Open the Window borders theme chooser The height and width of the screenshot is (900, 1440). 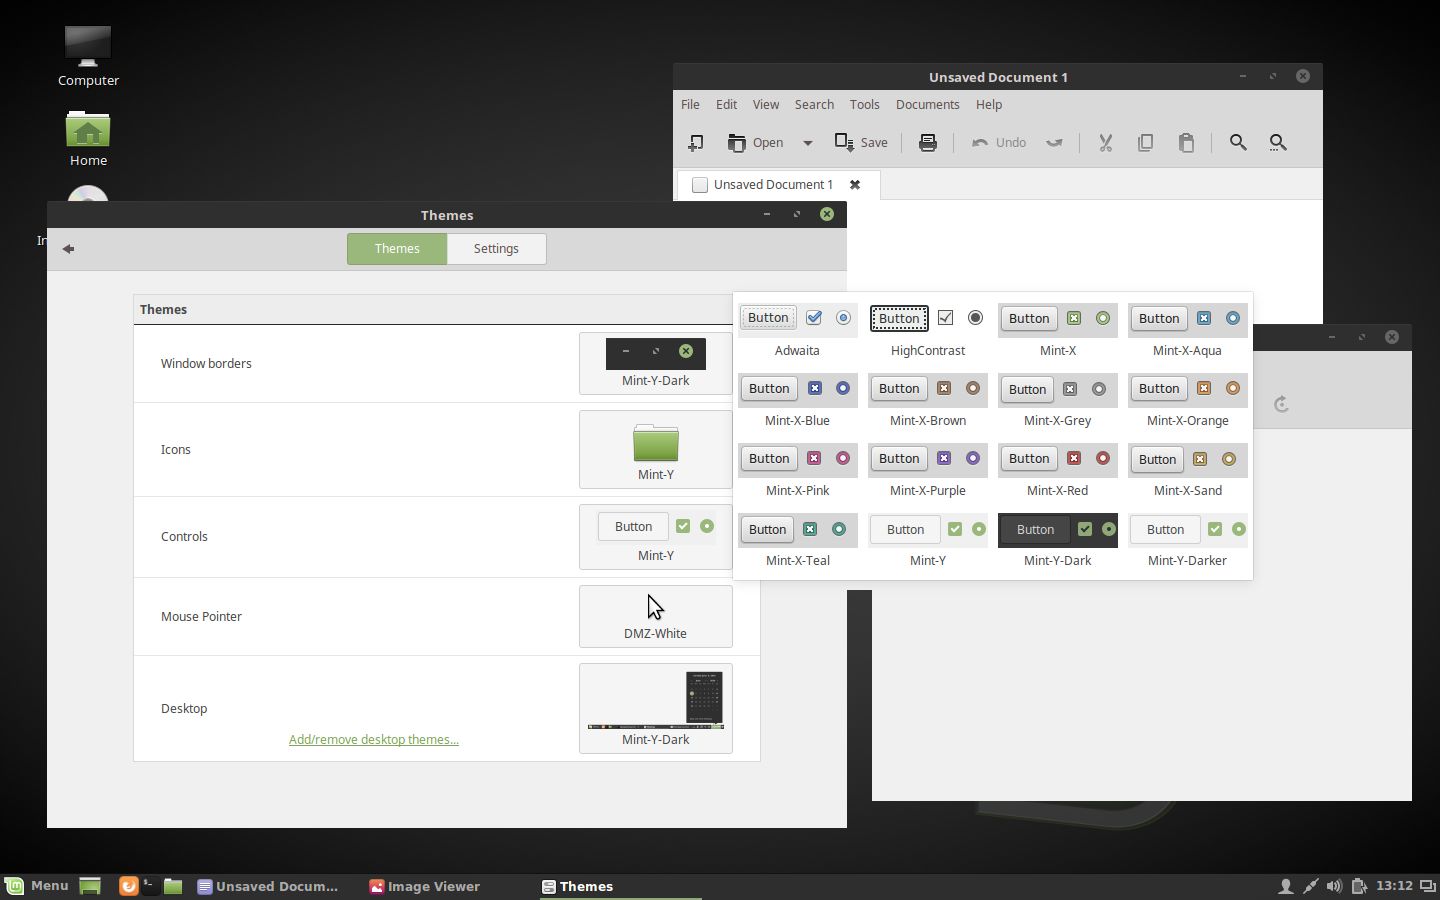coord(656,364)
